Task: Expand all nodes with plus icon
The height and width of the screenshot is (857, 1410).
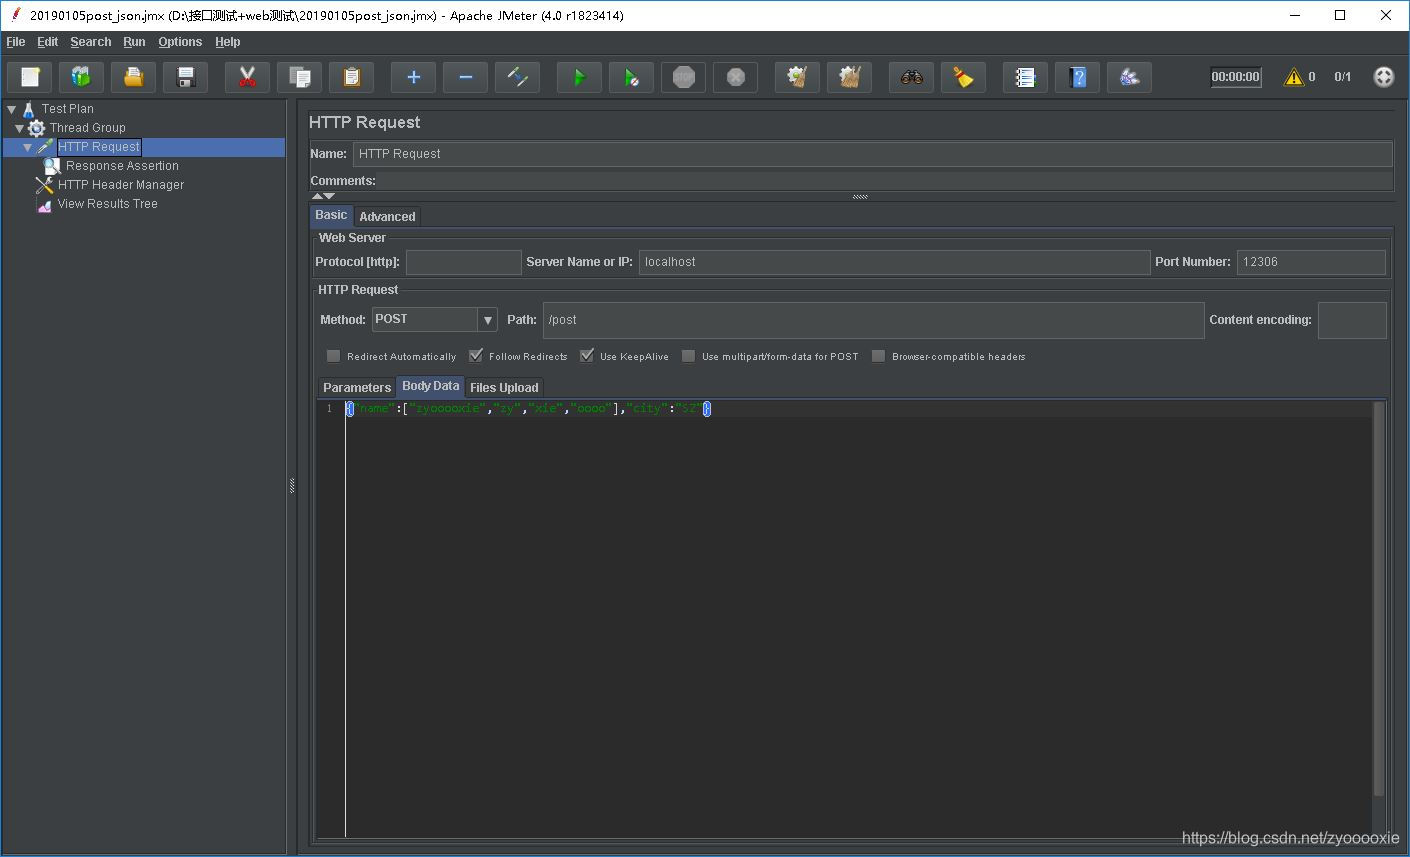Action: pos(413,77)
